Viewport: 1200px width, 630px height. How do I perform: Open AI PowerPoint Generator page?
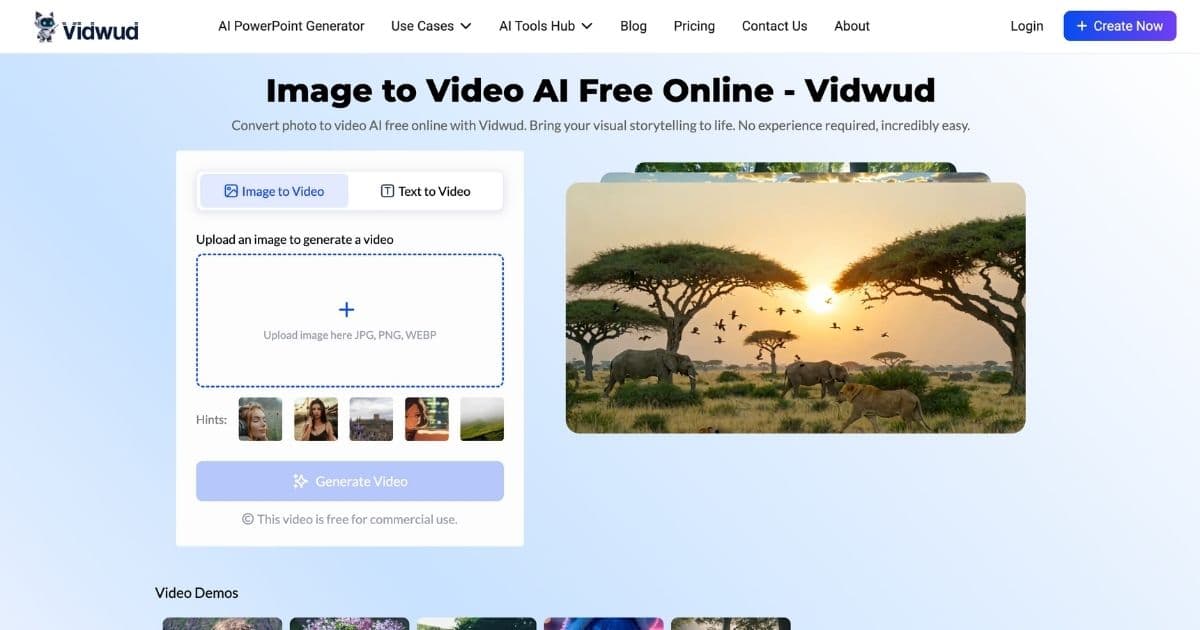[291, 26]
